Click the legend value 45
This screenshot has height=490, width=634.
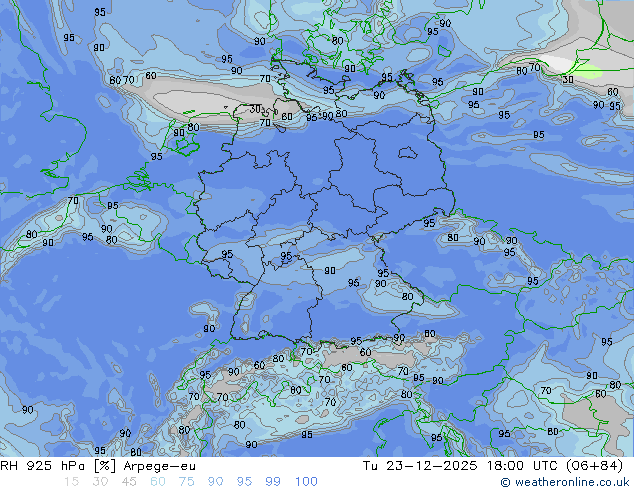tap(129, 482)
